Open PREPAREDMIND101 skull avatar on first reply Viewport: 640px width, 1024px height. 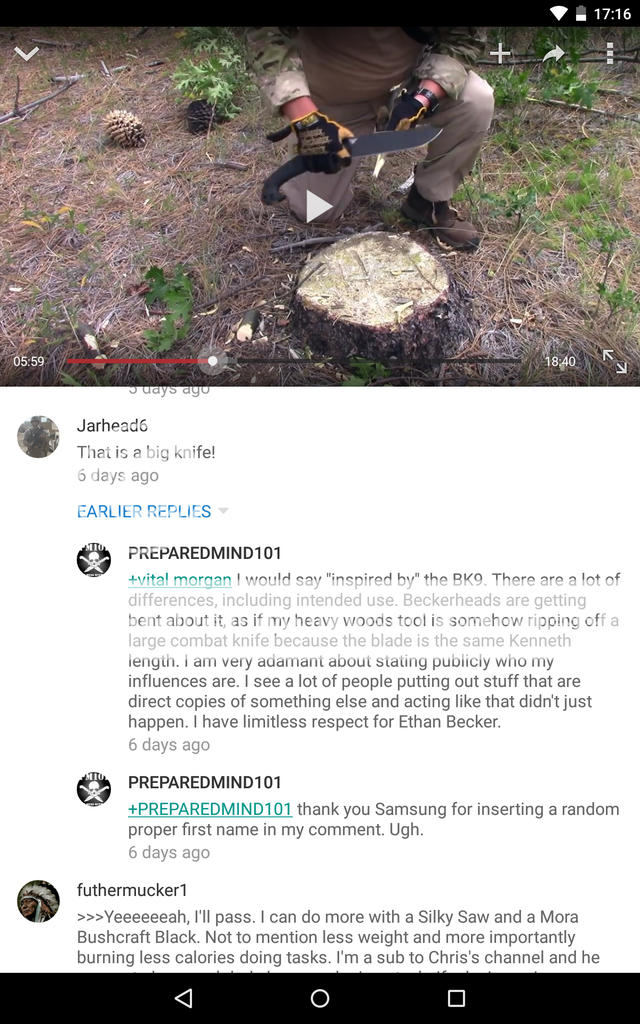click(94, 560)
